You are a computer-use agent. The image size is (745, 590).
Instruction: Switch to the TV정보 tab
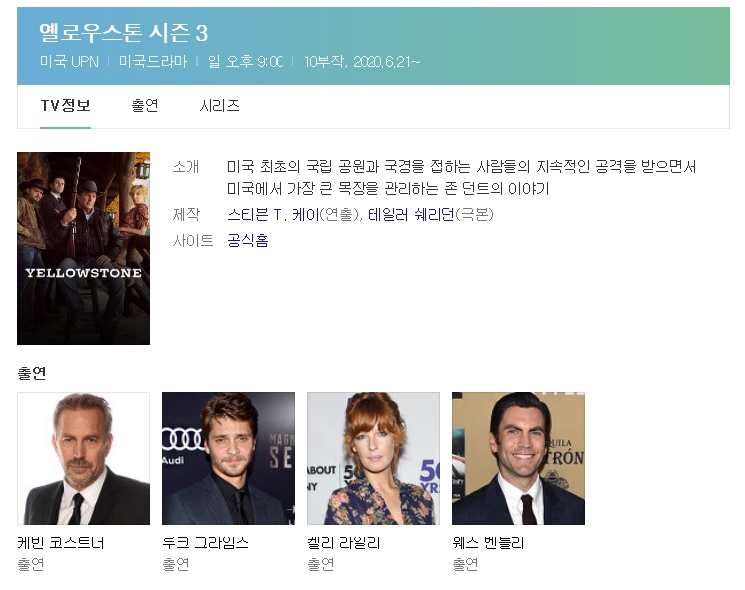[x=65, y=106]
